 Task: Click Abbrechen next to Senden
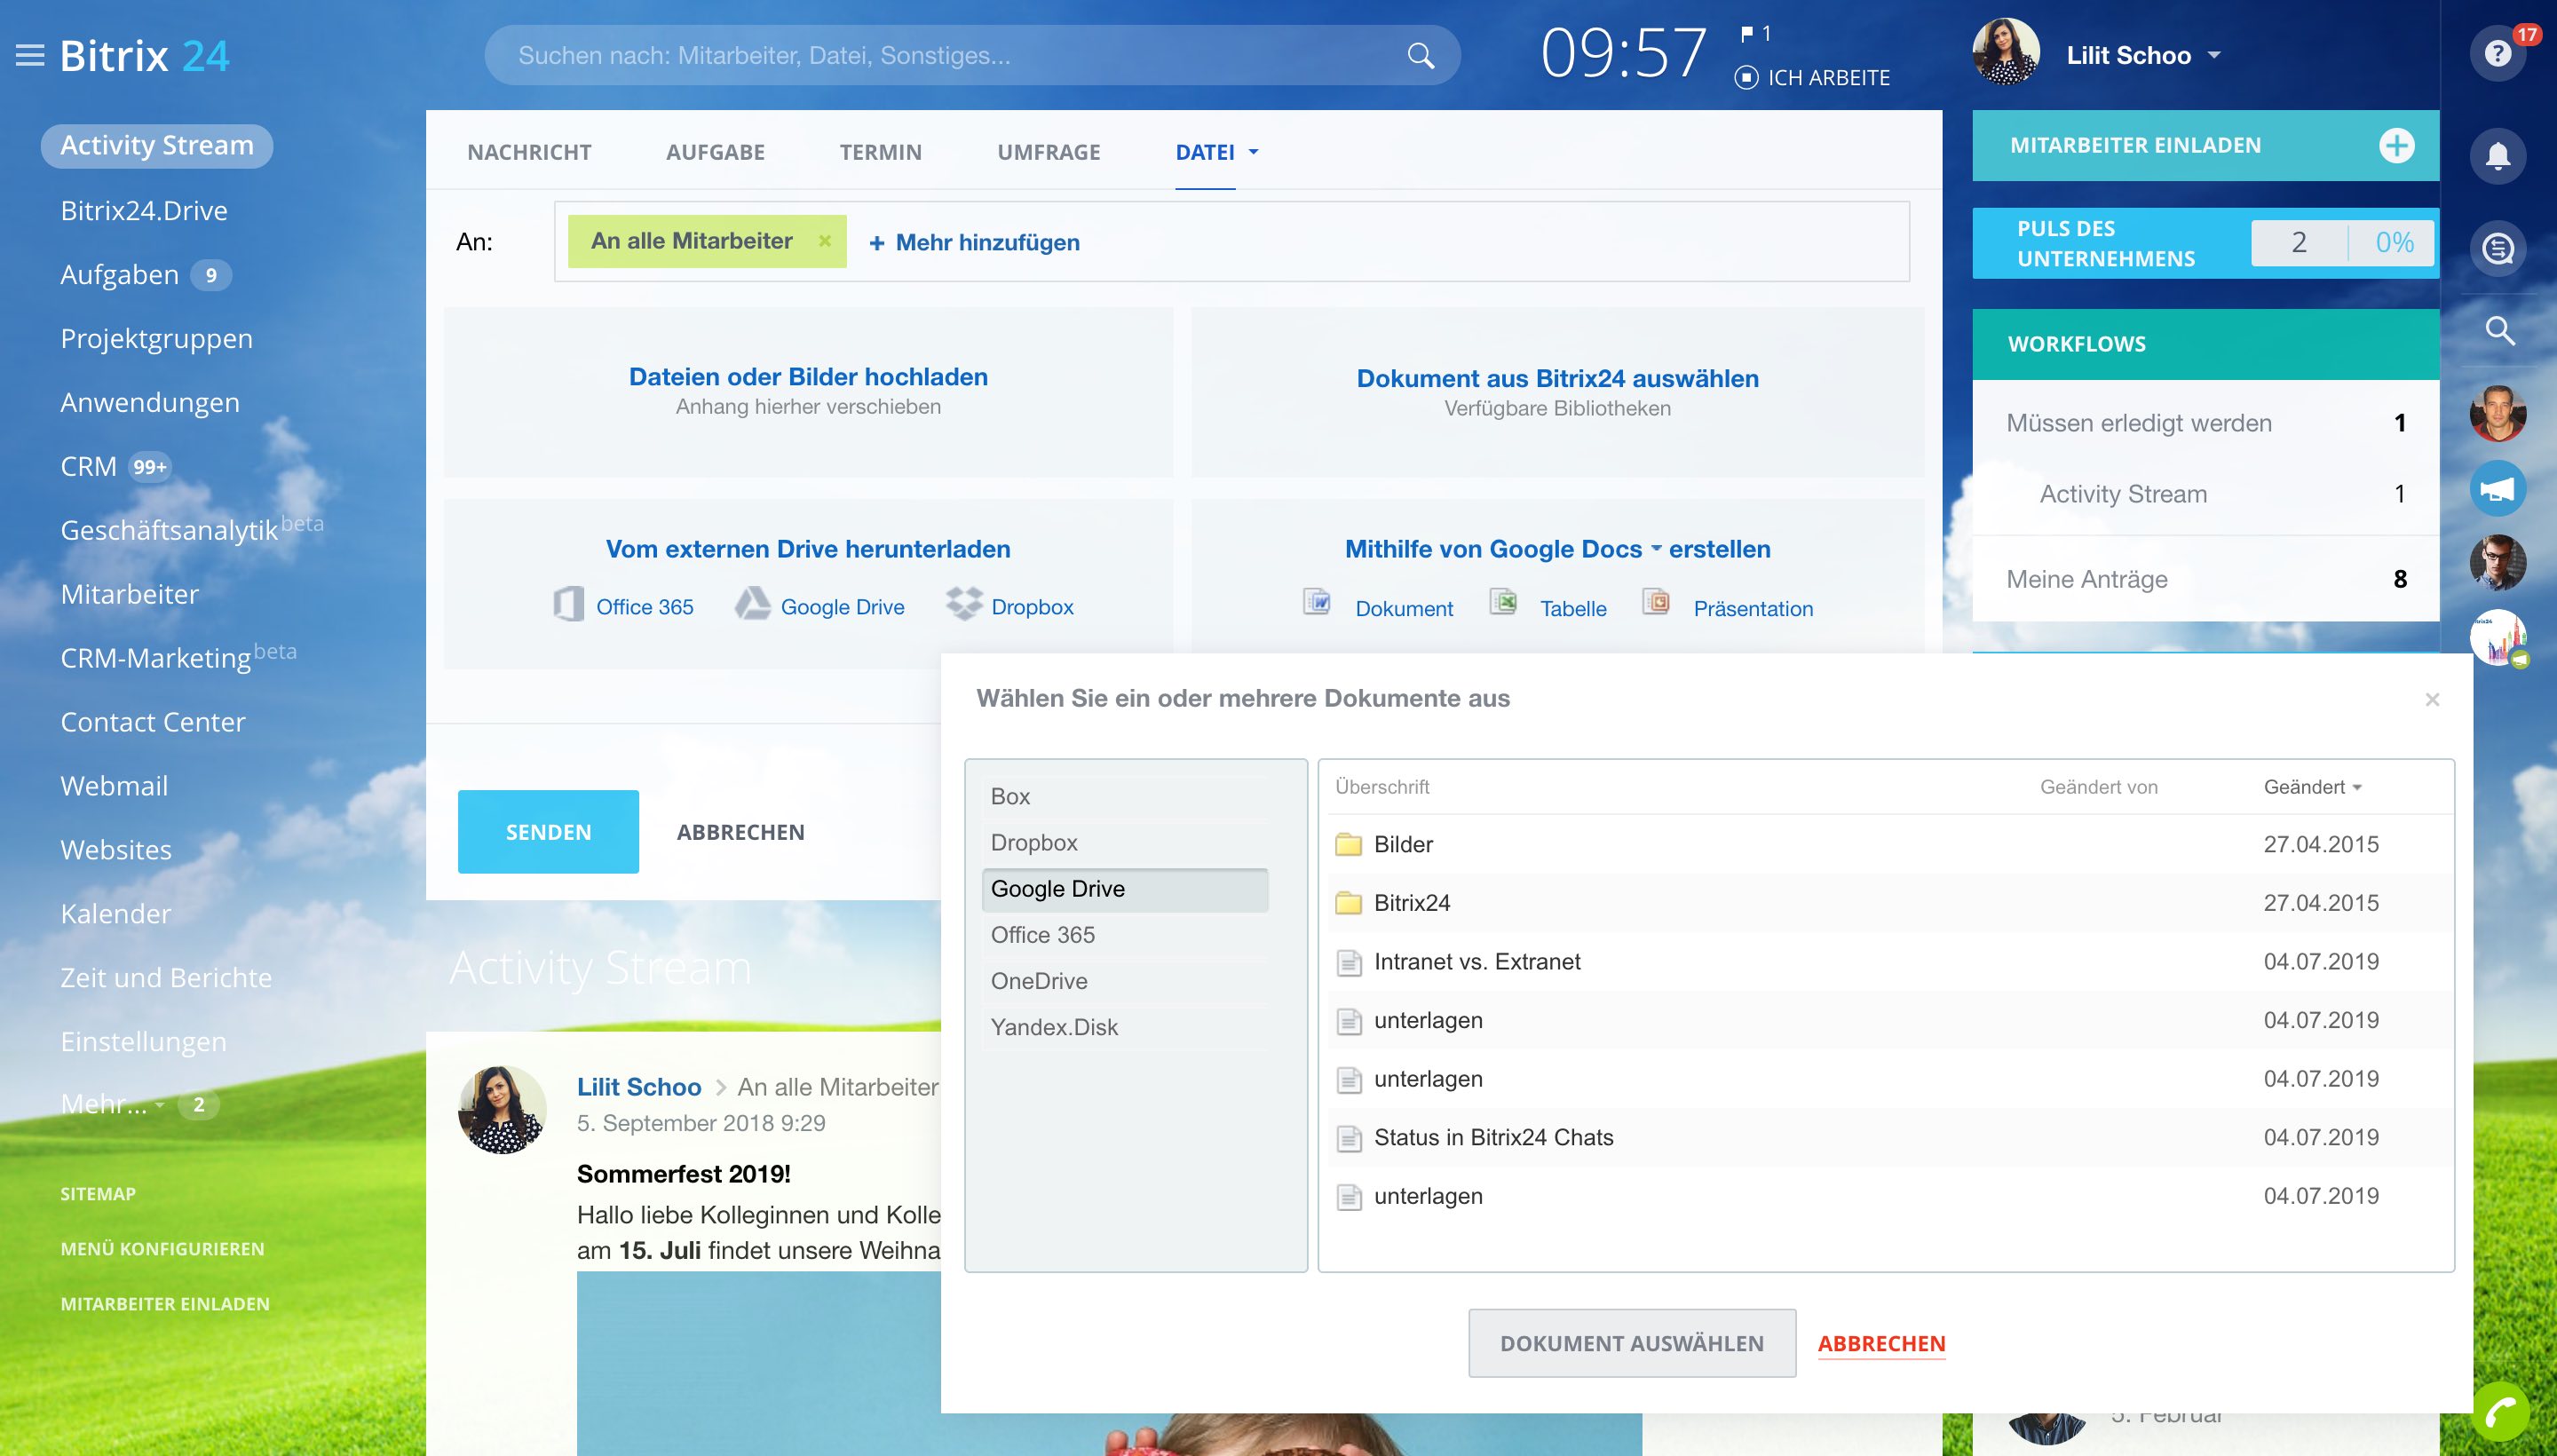click(x=740, y=832)
